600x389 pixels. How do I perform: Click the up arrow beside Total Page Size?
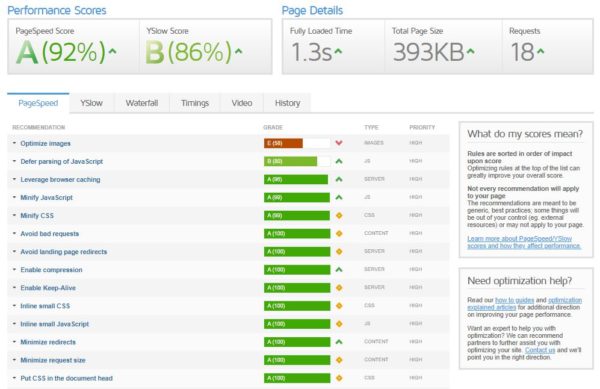(470, 50)
